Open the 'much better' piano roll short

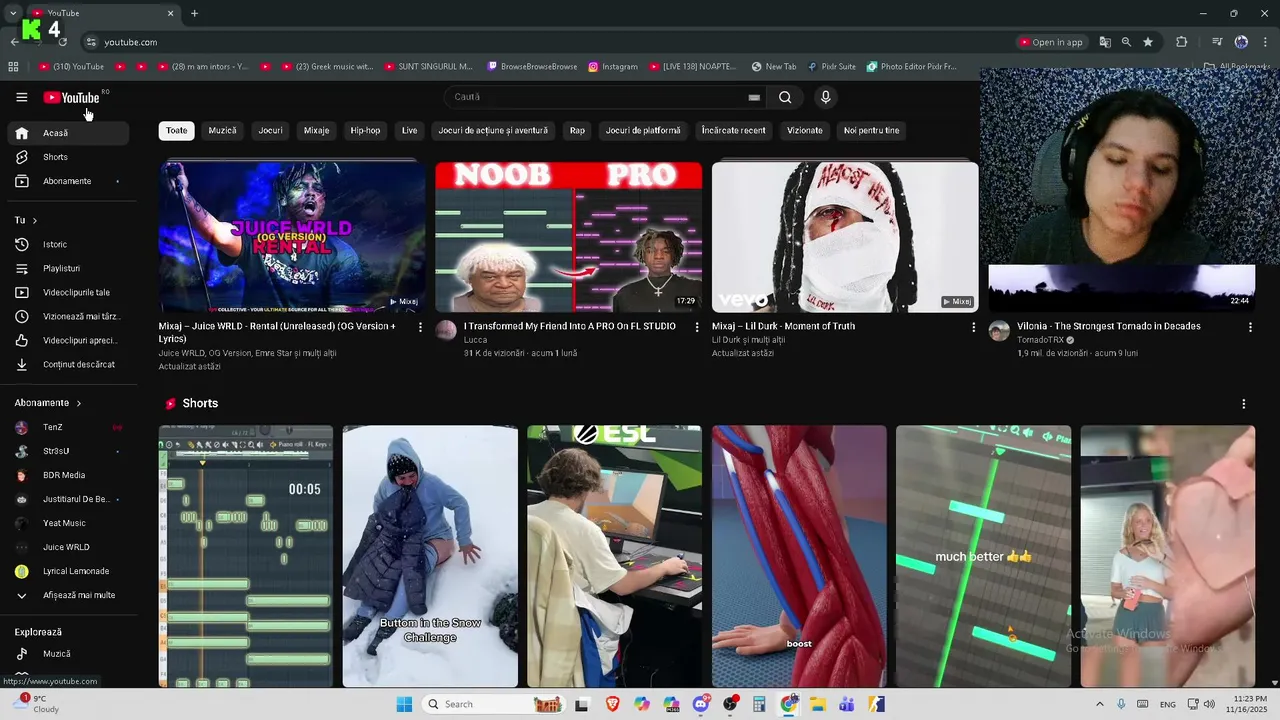(x=983, y=556)
